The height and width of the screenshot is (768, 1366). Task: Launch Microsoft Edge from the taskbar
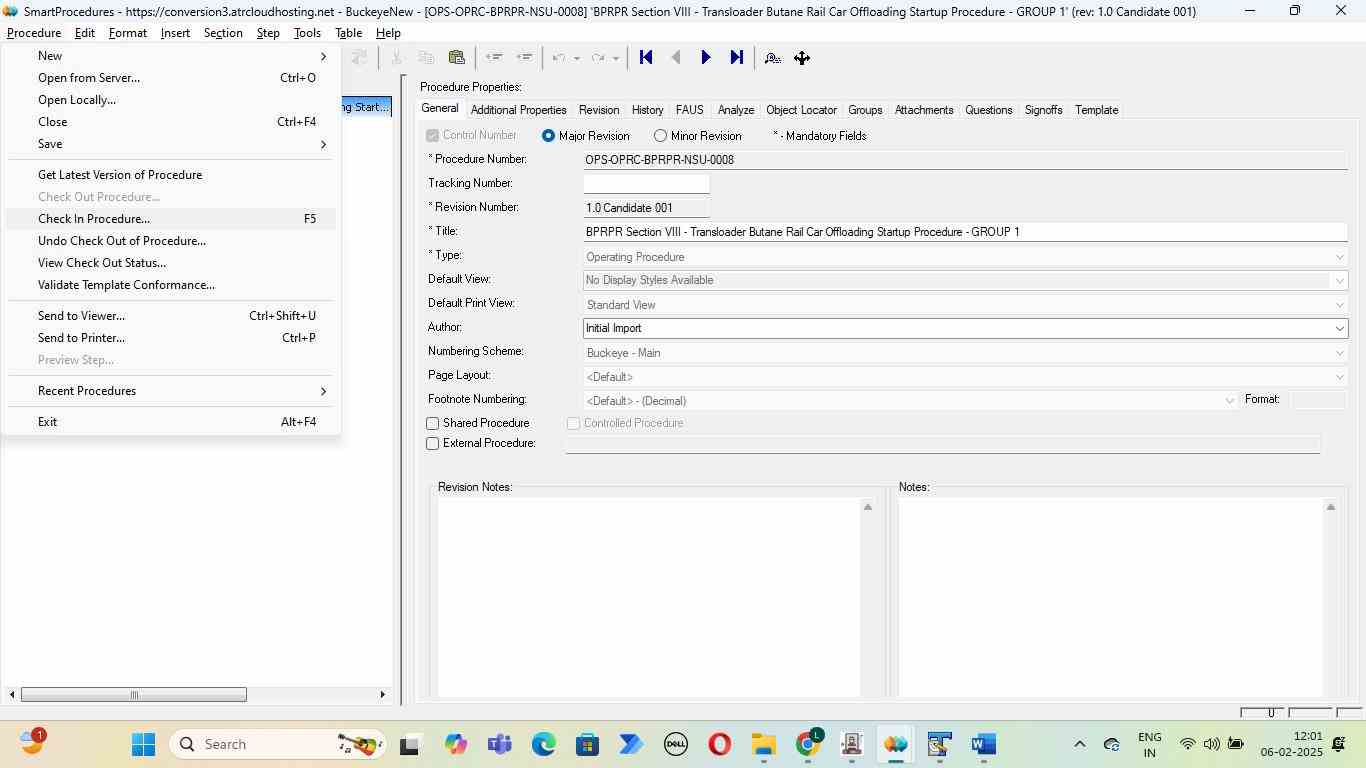(x=543, y=744)
